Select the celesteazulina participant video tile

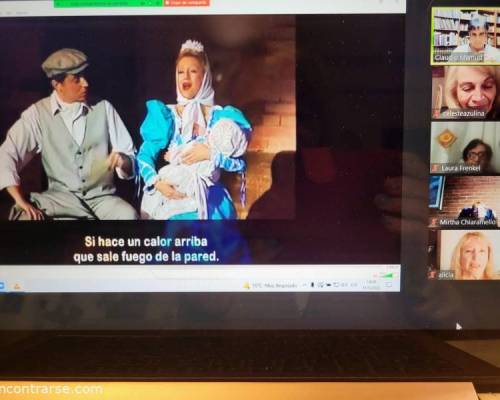tap(466, 93)
